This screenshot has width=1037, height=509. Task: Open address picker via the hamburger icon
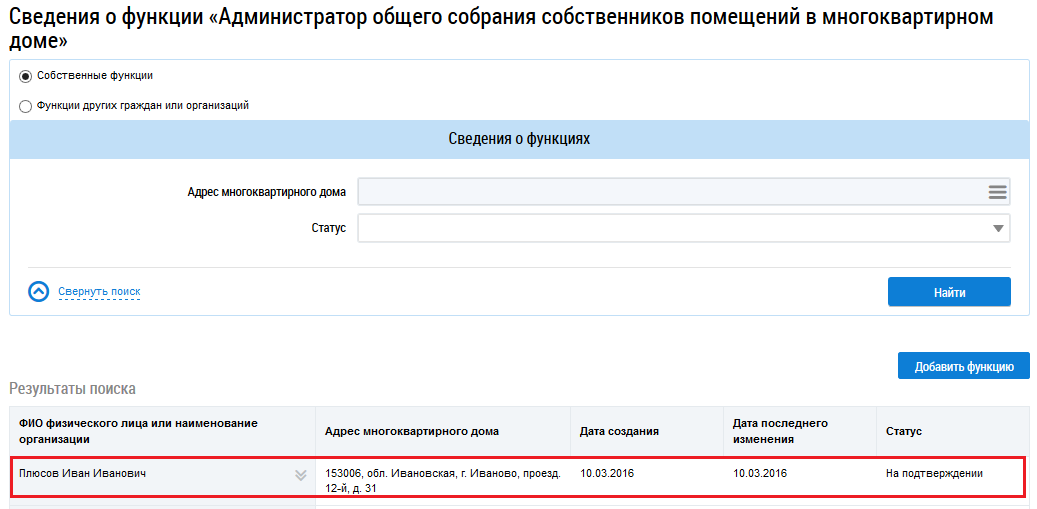[x=997, y=192]
